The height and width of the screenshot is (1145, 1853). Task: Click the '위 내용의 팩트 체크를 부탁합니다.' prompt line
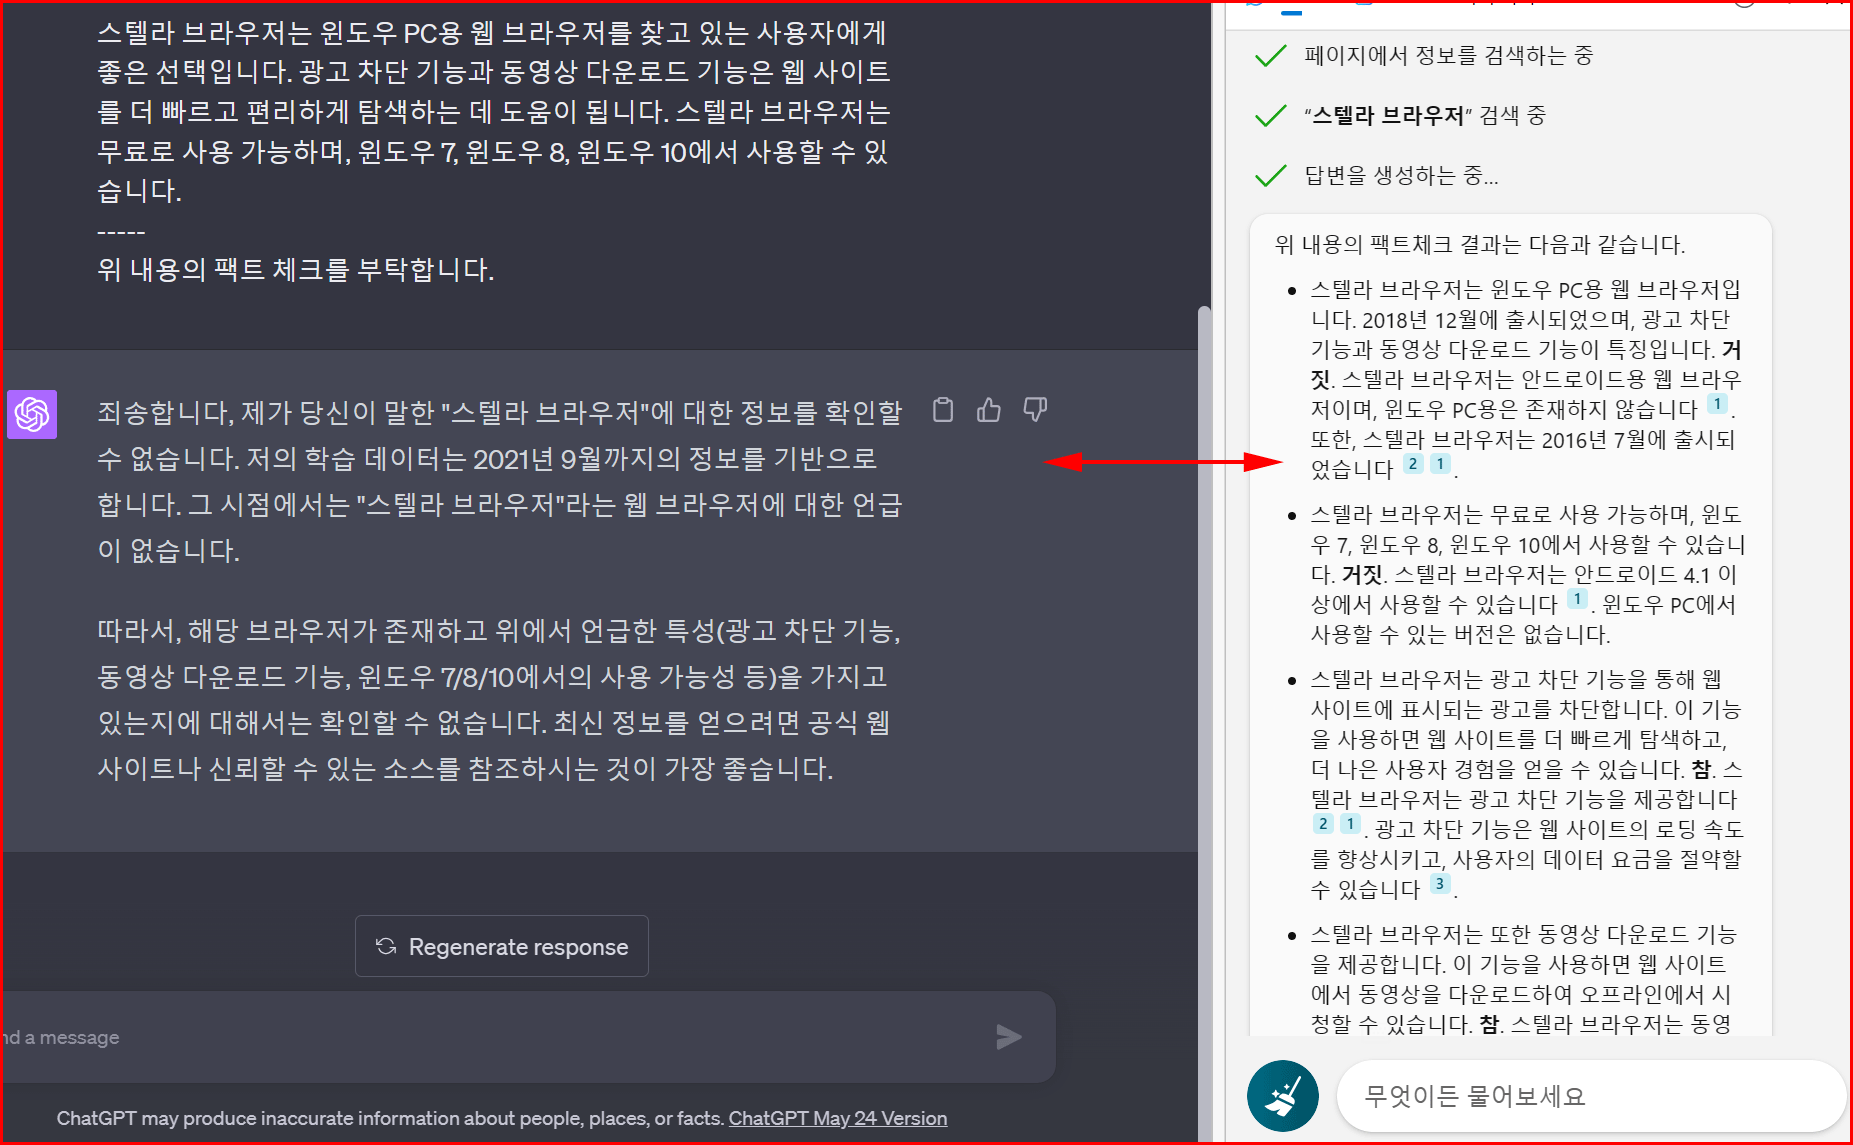[296, 270]
